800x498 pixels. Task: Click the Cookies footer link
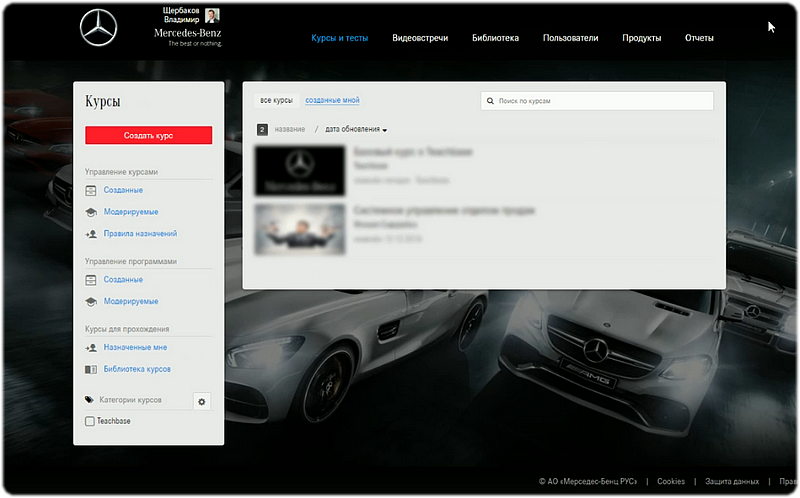click(671, 482)
